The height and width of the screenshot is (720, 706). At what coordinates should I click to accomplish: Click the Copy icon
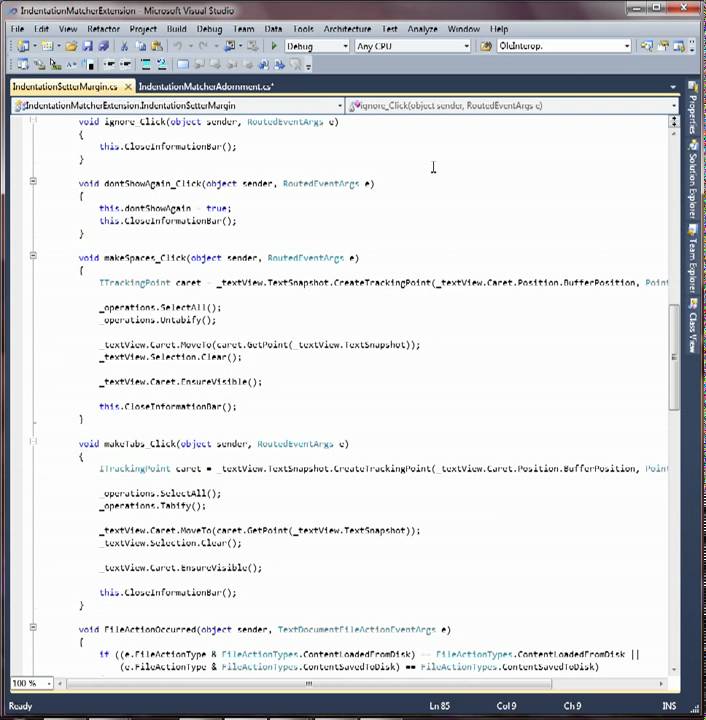tap(140, 46)
